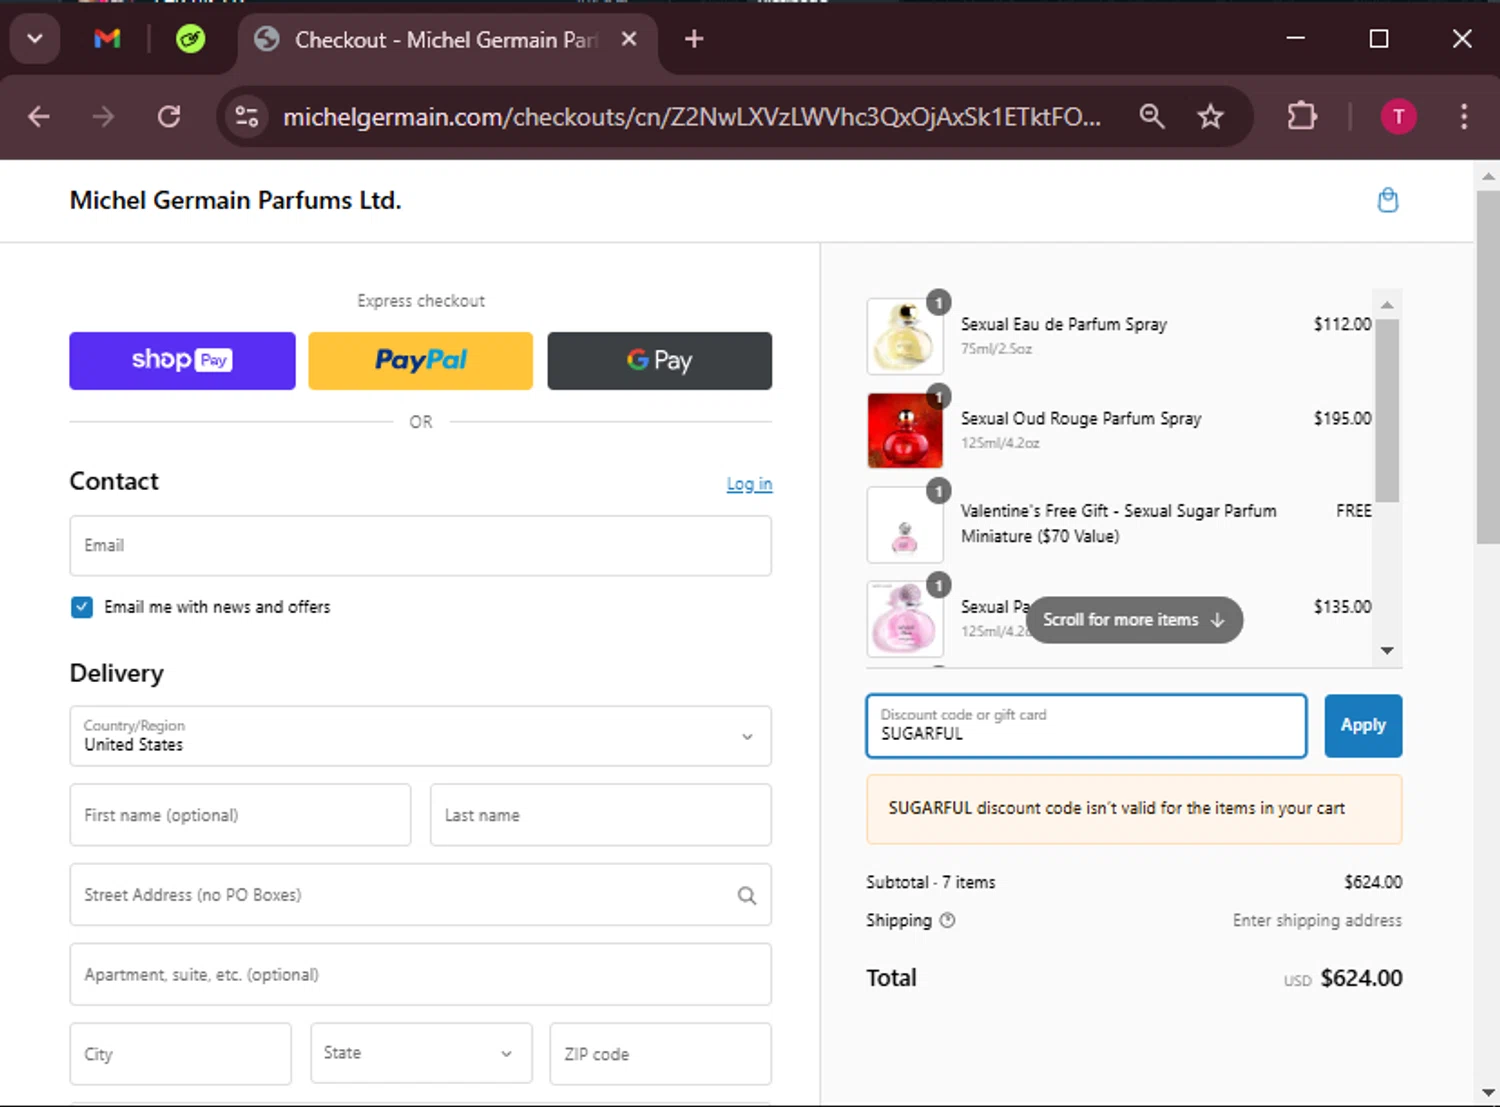This screenshot has height=1107, width=1500.
Task: Focus the First name field
Action: (x=240, y=815)
